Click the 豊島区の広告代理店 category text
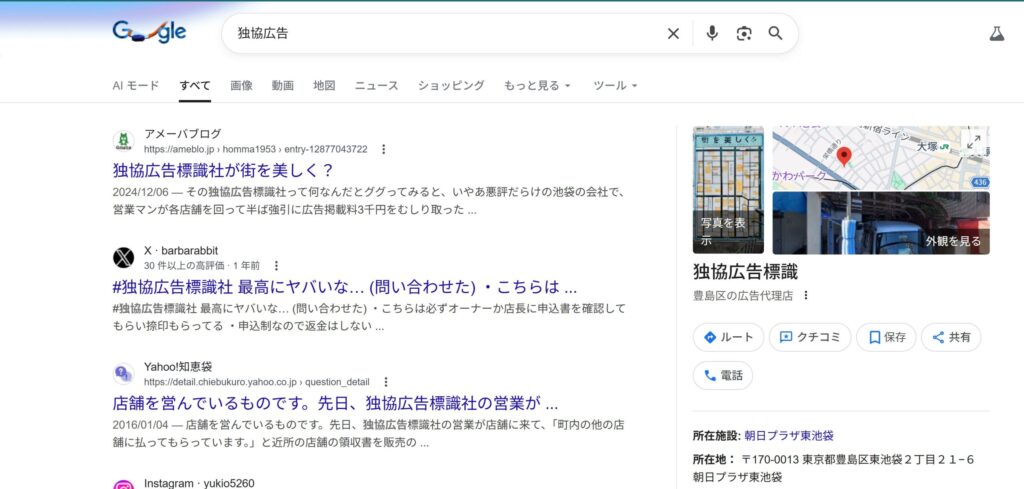 point(743,296)
